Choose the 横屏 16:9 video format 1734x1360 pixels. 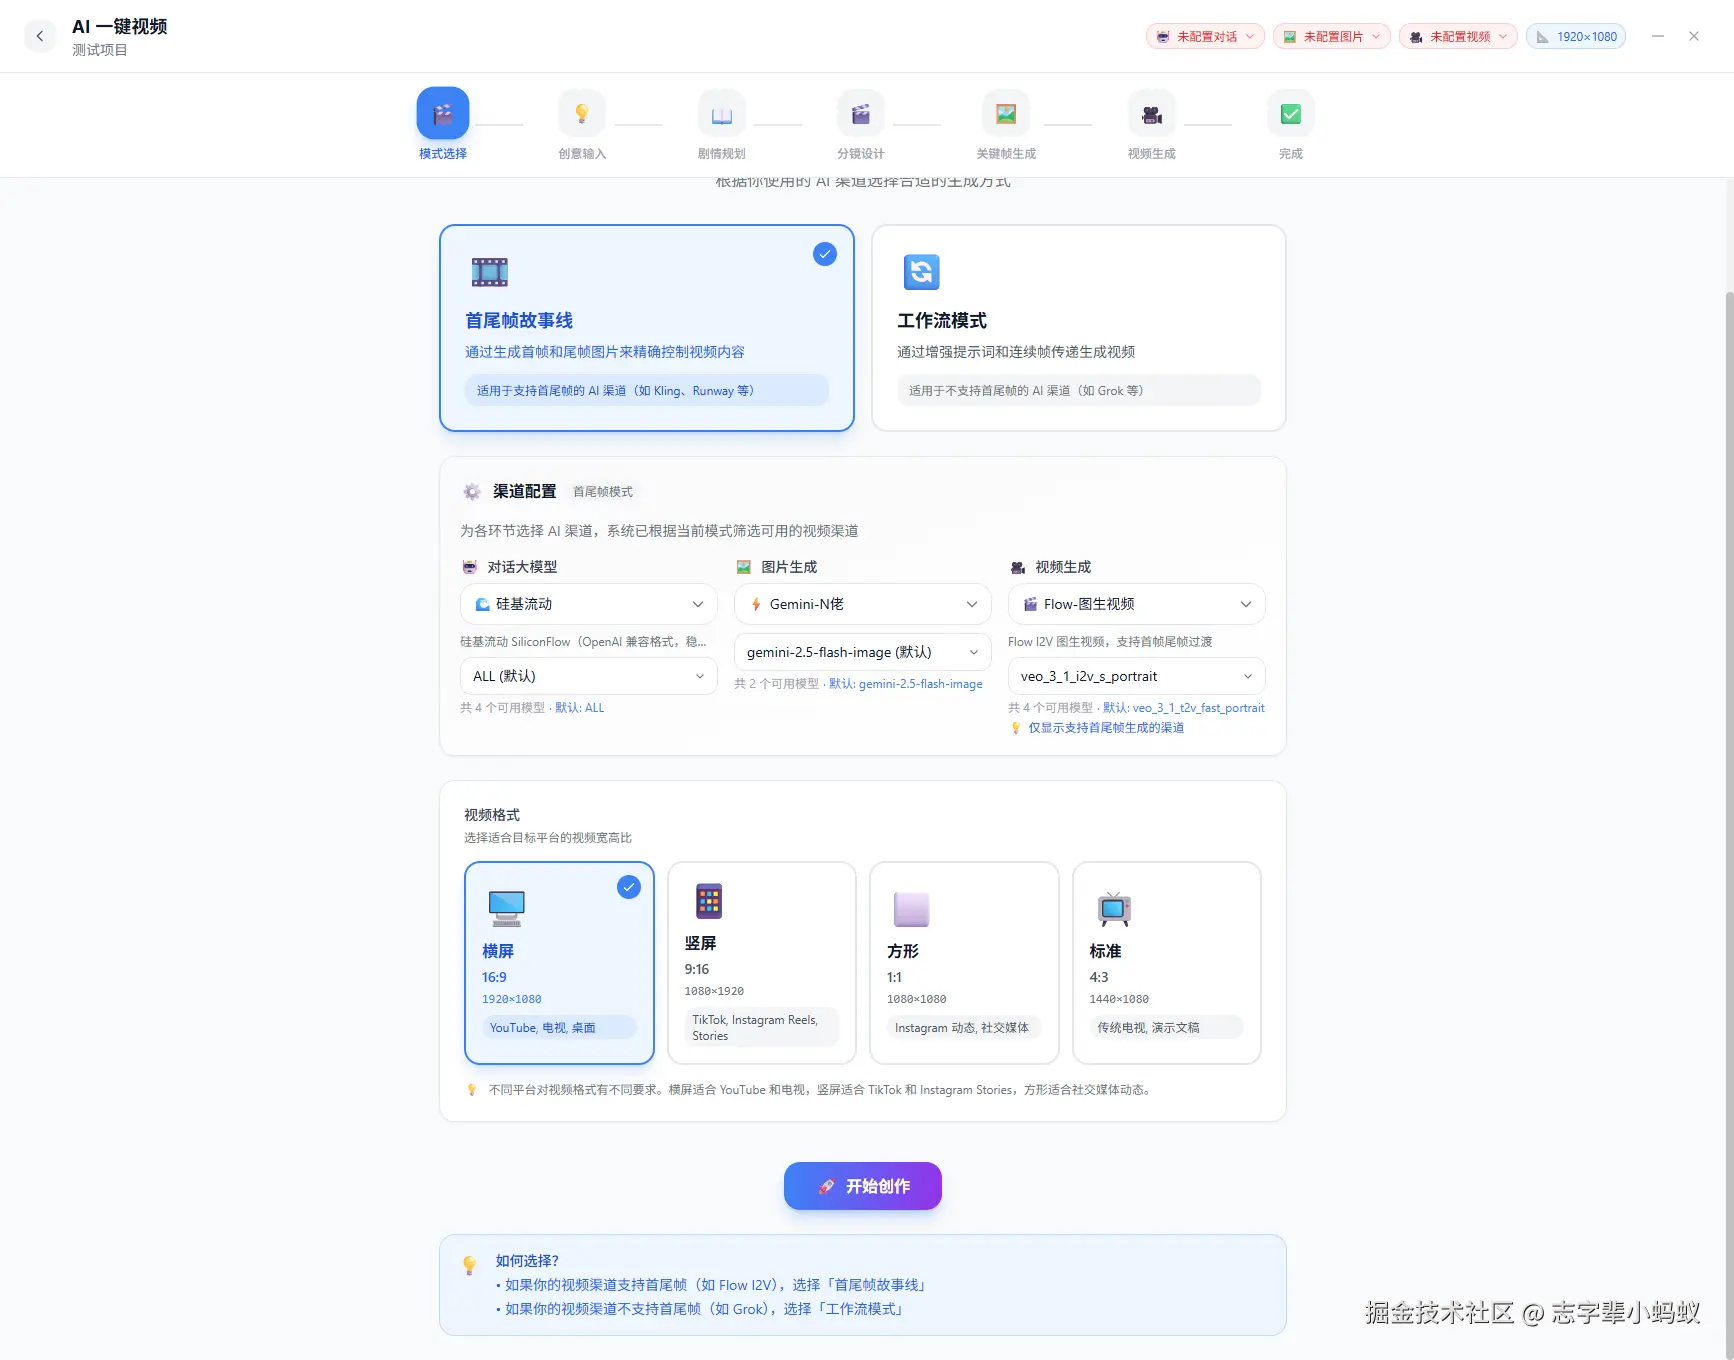(559, 963)
